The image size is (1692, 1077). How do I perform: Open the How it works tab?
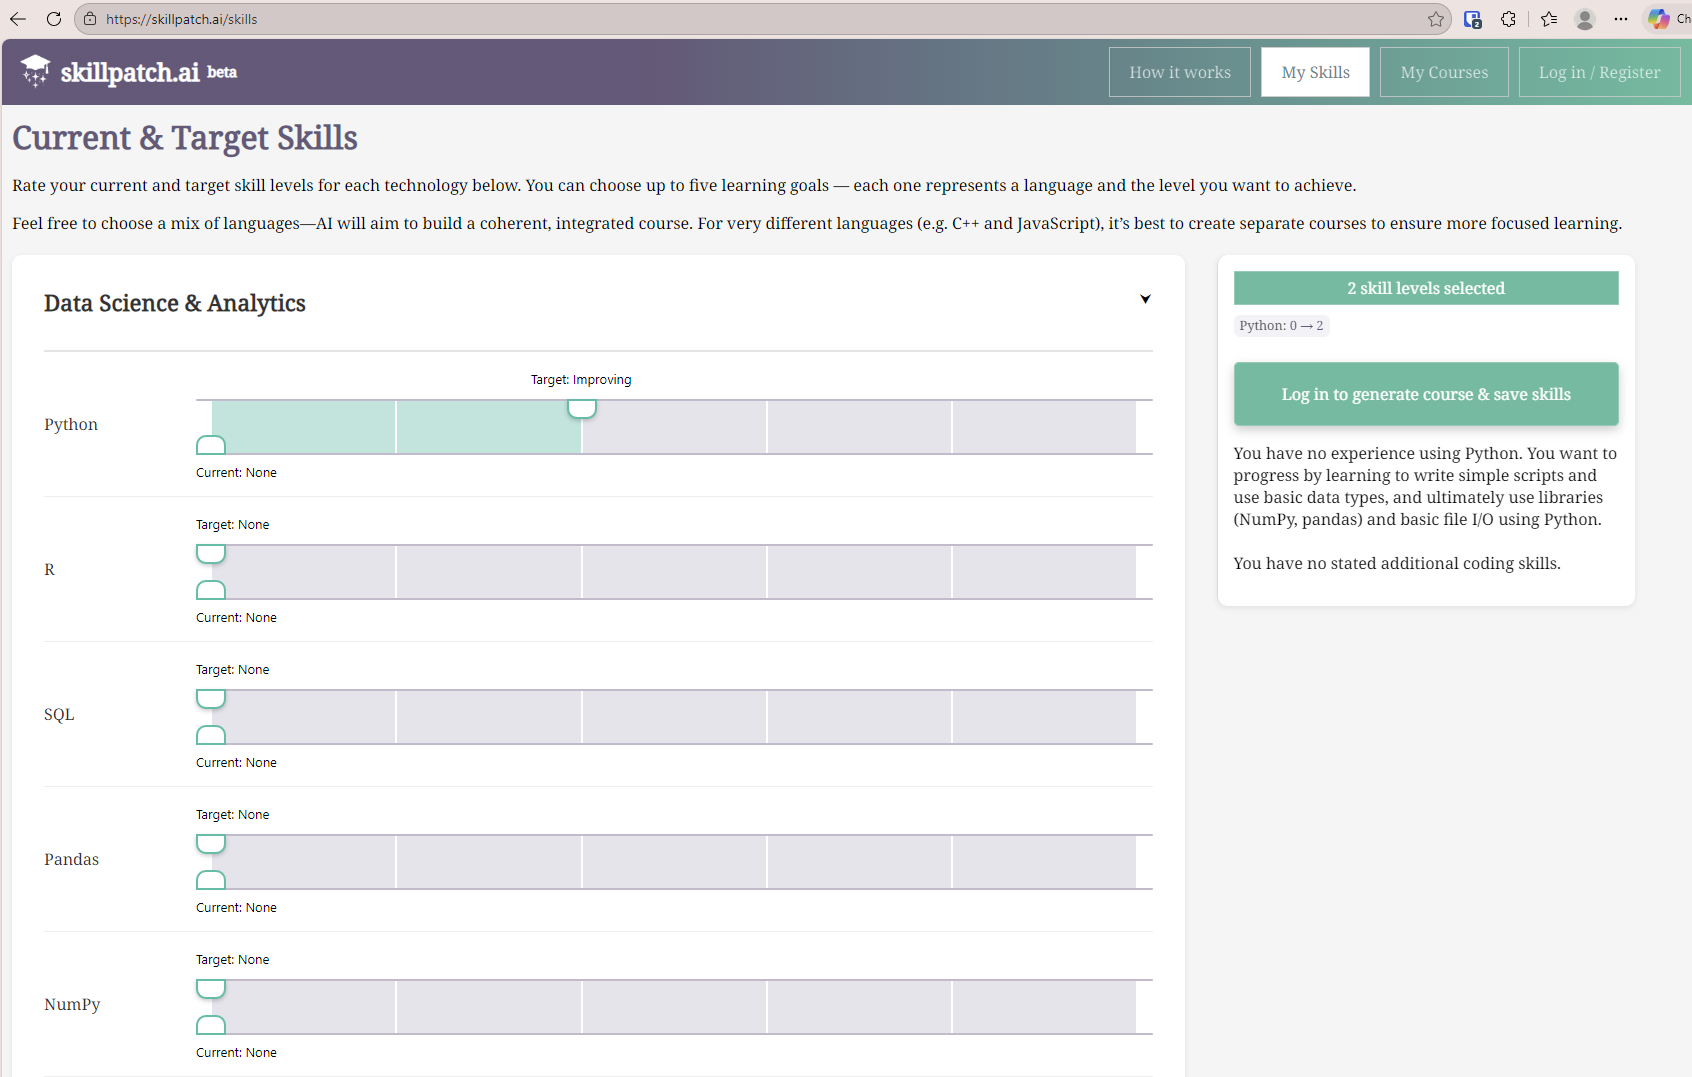pos(1180,72)
